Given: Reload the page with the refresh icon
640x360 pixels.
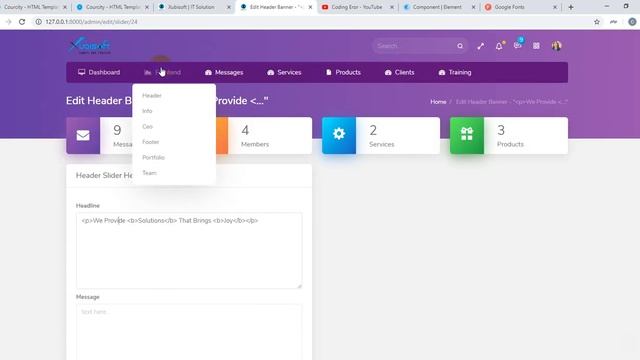Looking at the screenshot, I should (x=22, y=22).
